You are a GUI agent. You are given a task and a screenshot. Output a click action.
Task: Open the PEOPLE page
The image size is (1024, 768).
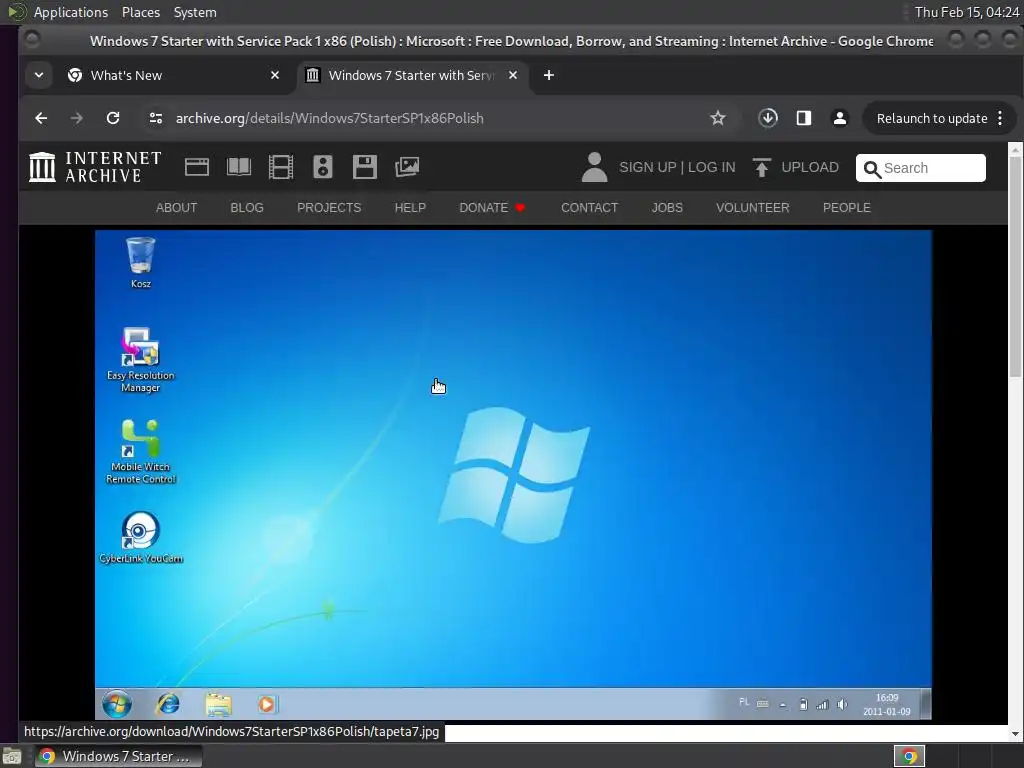point(846,208)
